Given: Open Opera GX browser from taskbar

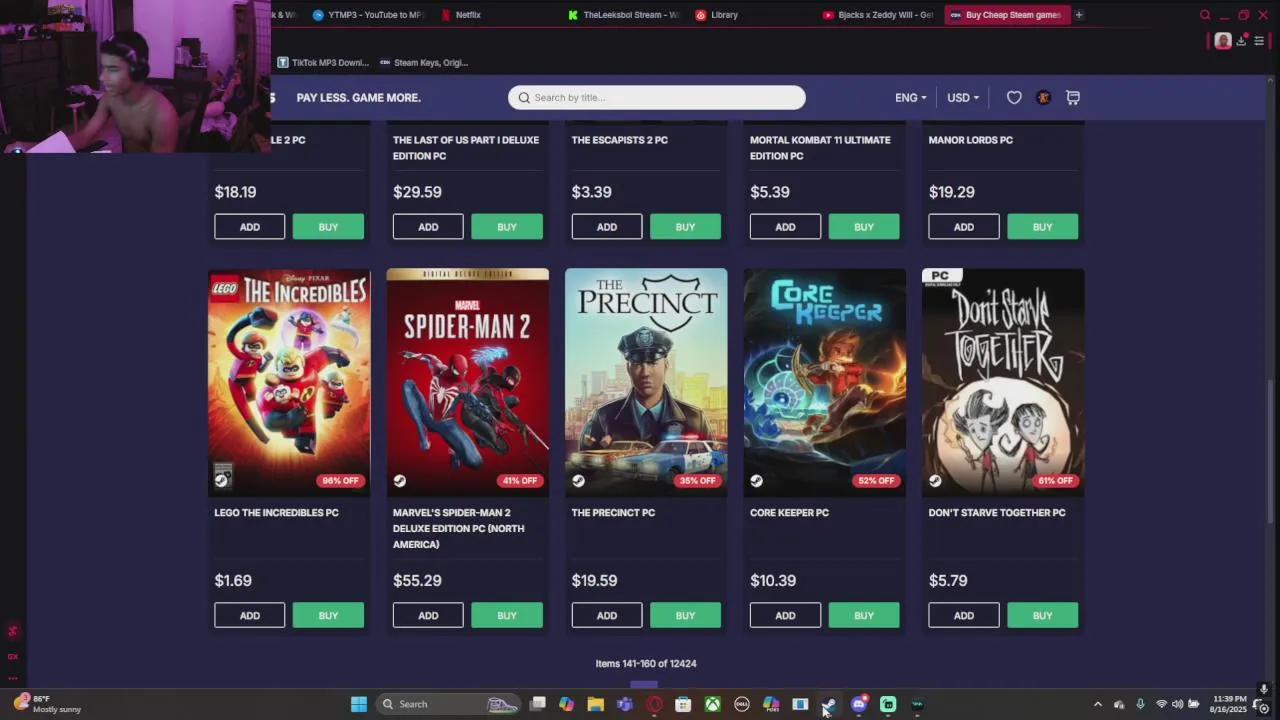Looking at the screenshot, I should click(x=654, y=704).
